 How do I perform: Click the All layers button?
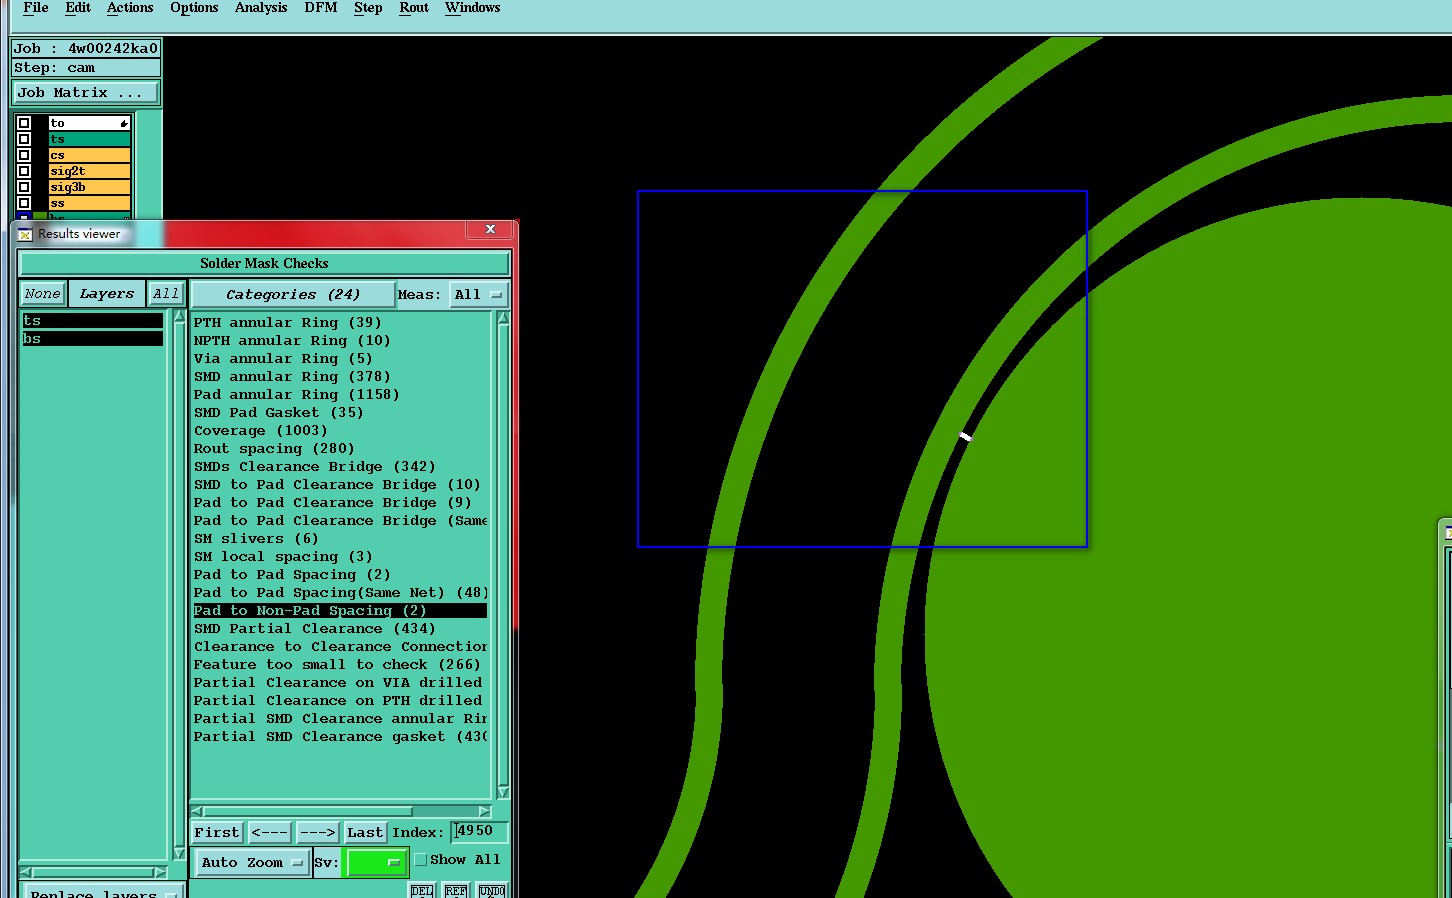point(166,294)
